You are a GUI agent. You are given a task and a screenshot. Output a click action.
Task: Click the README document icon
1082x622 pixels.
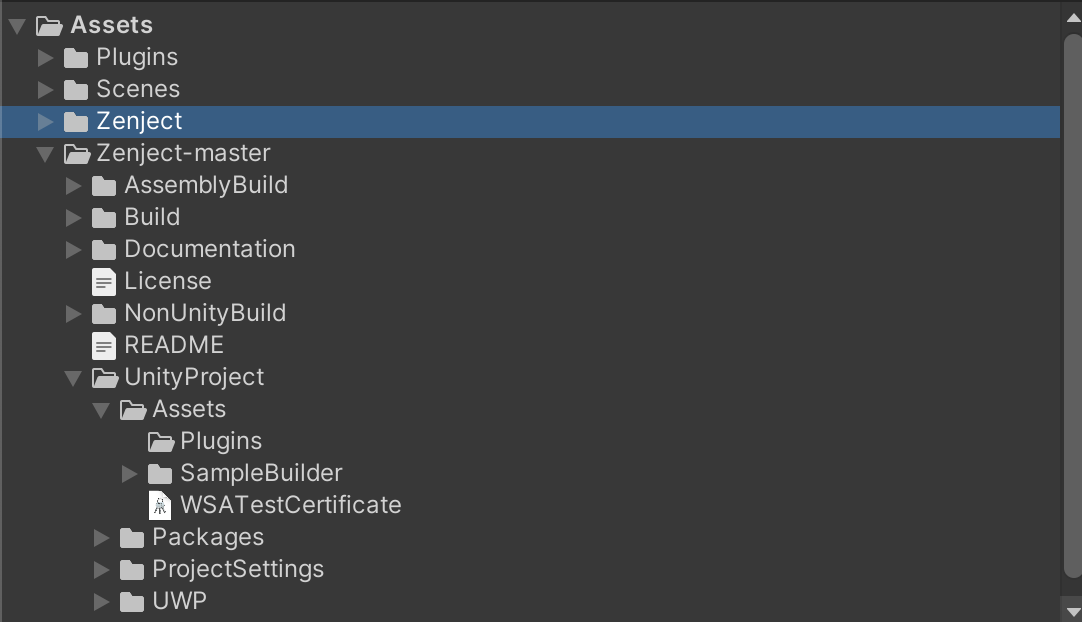(x=104, y=346)
